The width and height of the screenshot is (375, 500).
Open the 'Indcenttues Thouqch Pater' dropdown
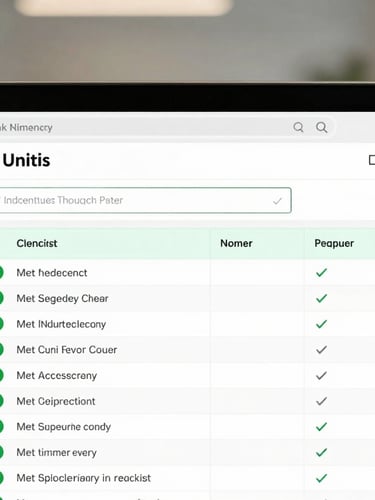(x=145, y=200)
